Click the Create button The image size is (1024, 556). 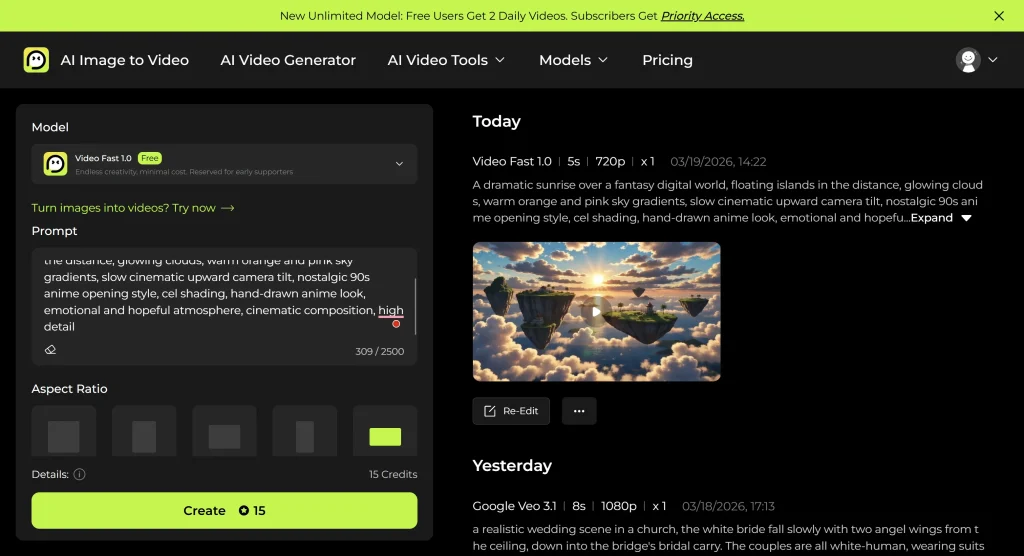224,510
